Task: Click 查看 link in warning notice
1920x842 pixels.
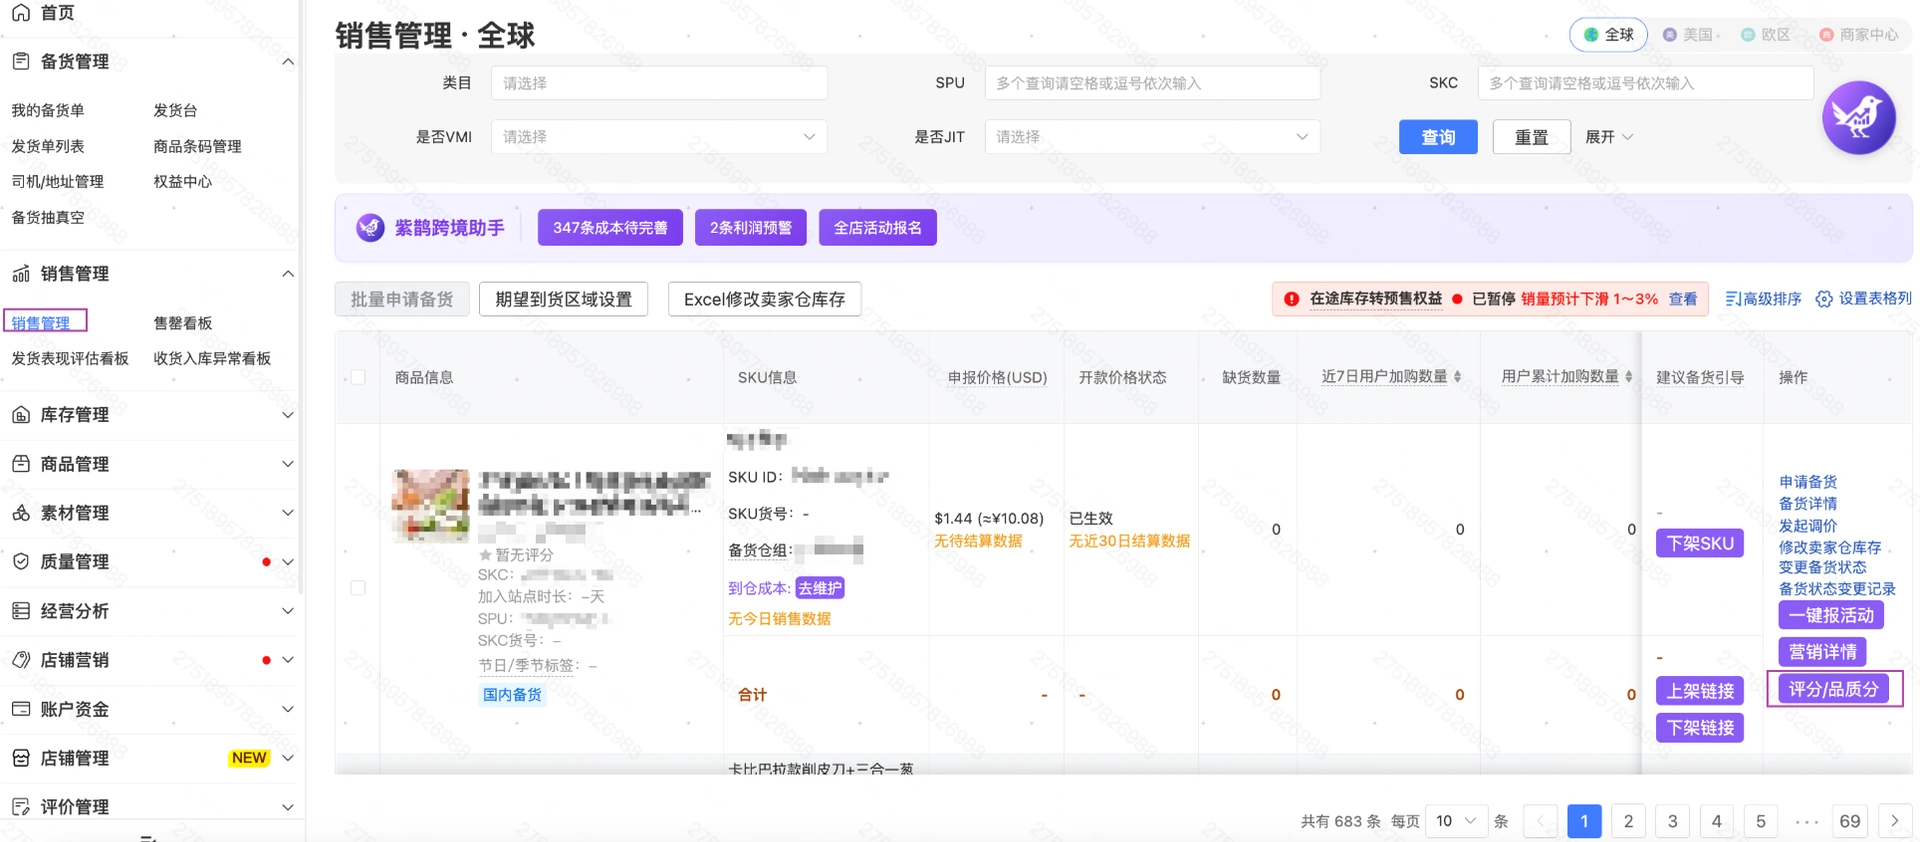Action: [1682, 299]
